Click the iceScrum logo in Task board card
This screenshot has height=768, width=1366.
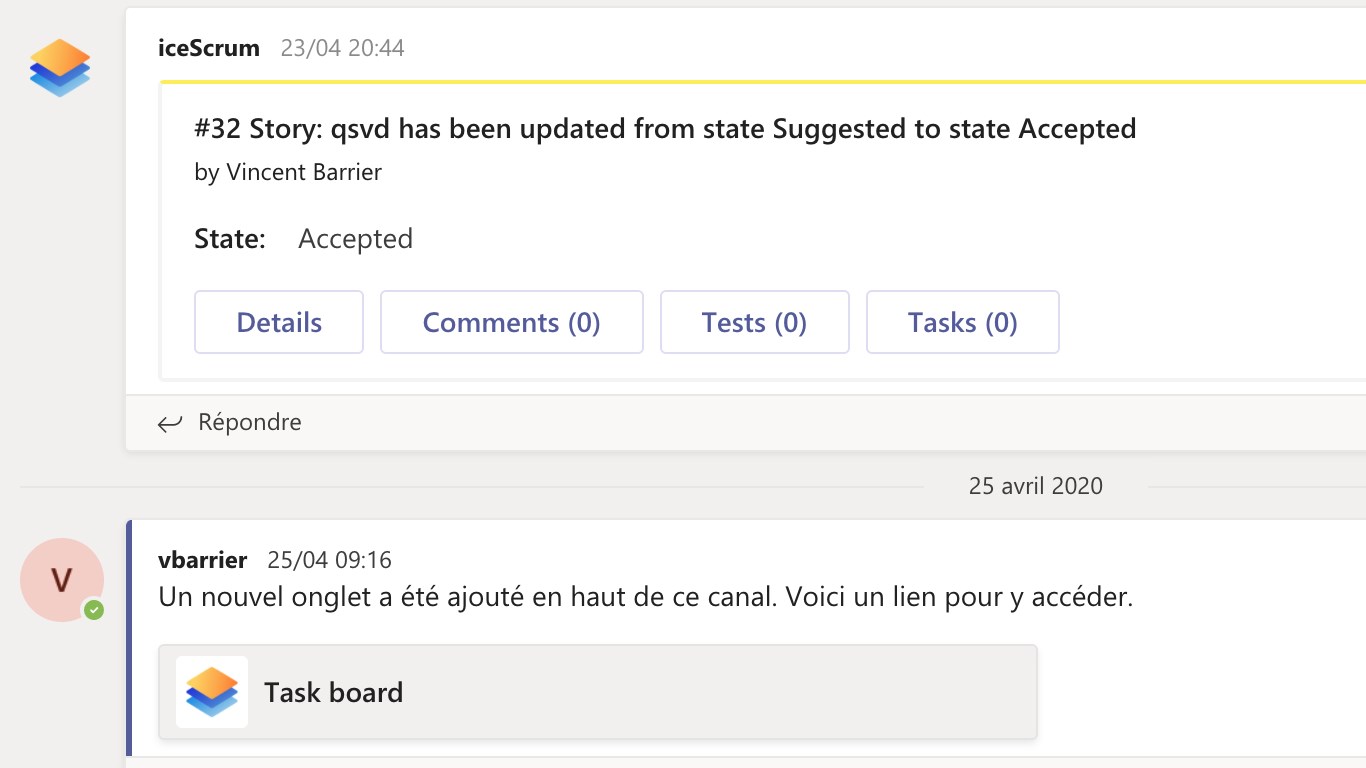point(212,692)
